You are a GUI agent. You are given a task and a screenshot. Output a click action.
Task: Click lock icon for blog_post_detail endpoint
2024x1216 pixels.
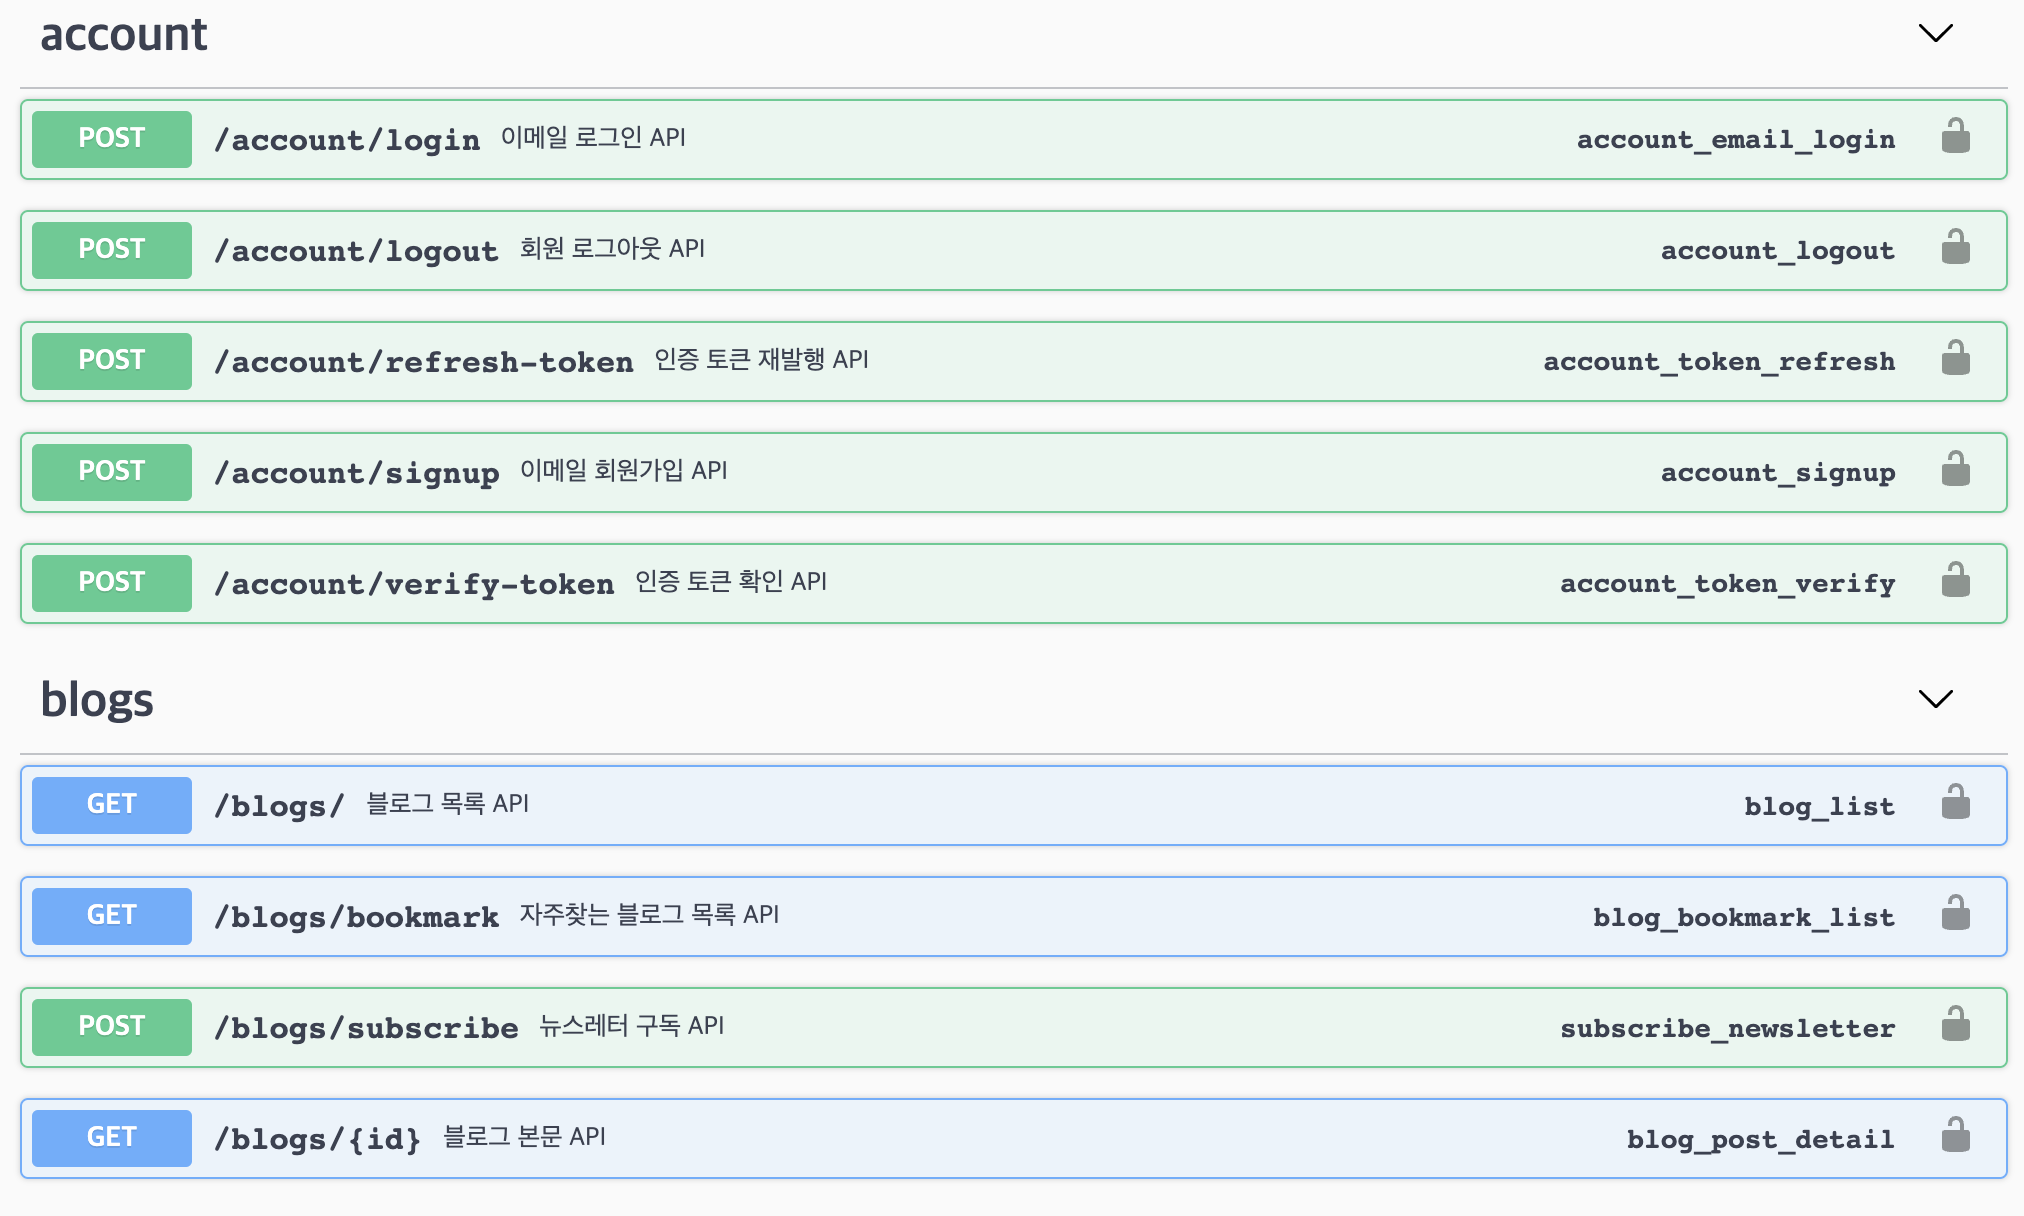1955,1136
